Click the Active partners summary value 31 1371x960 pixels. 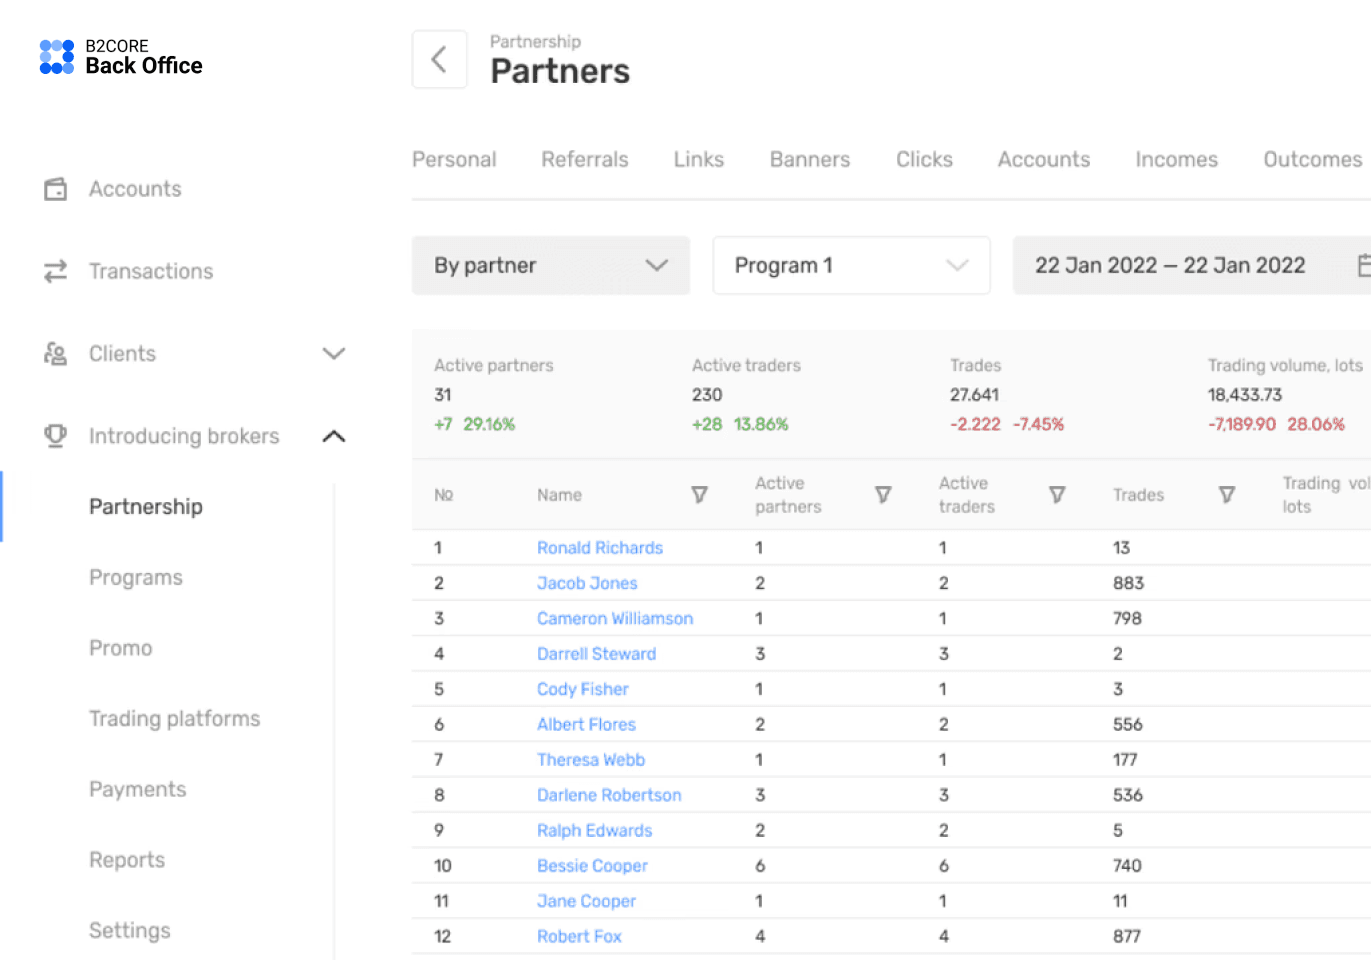pyautogui.click(x=443, y=395)
